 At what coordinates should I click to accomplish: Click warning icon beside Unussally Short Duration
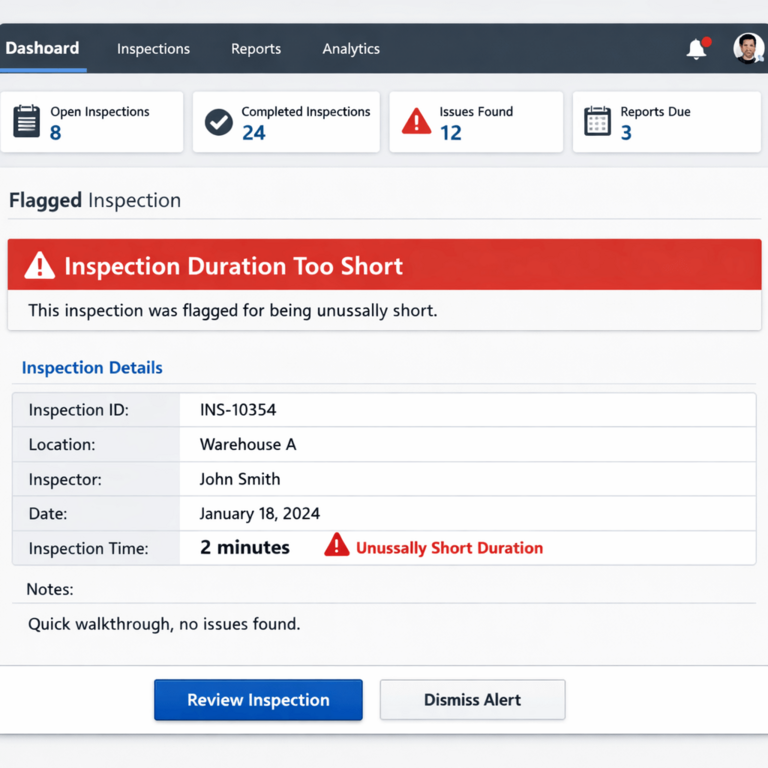point(336,545)
